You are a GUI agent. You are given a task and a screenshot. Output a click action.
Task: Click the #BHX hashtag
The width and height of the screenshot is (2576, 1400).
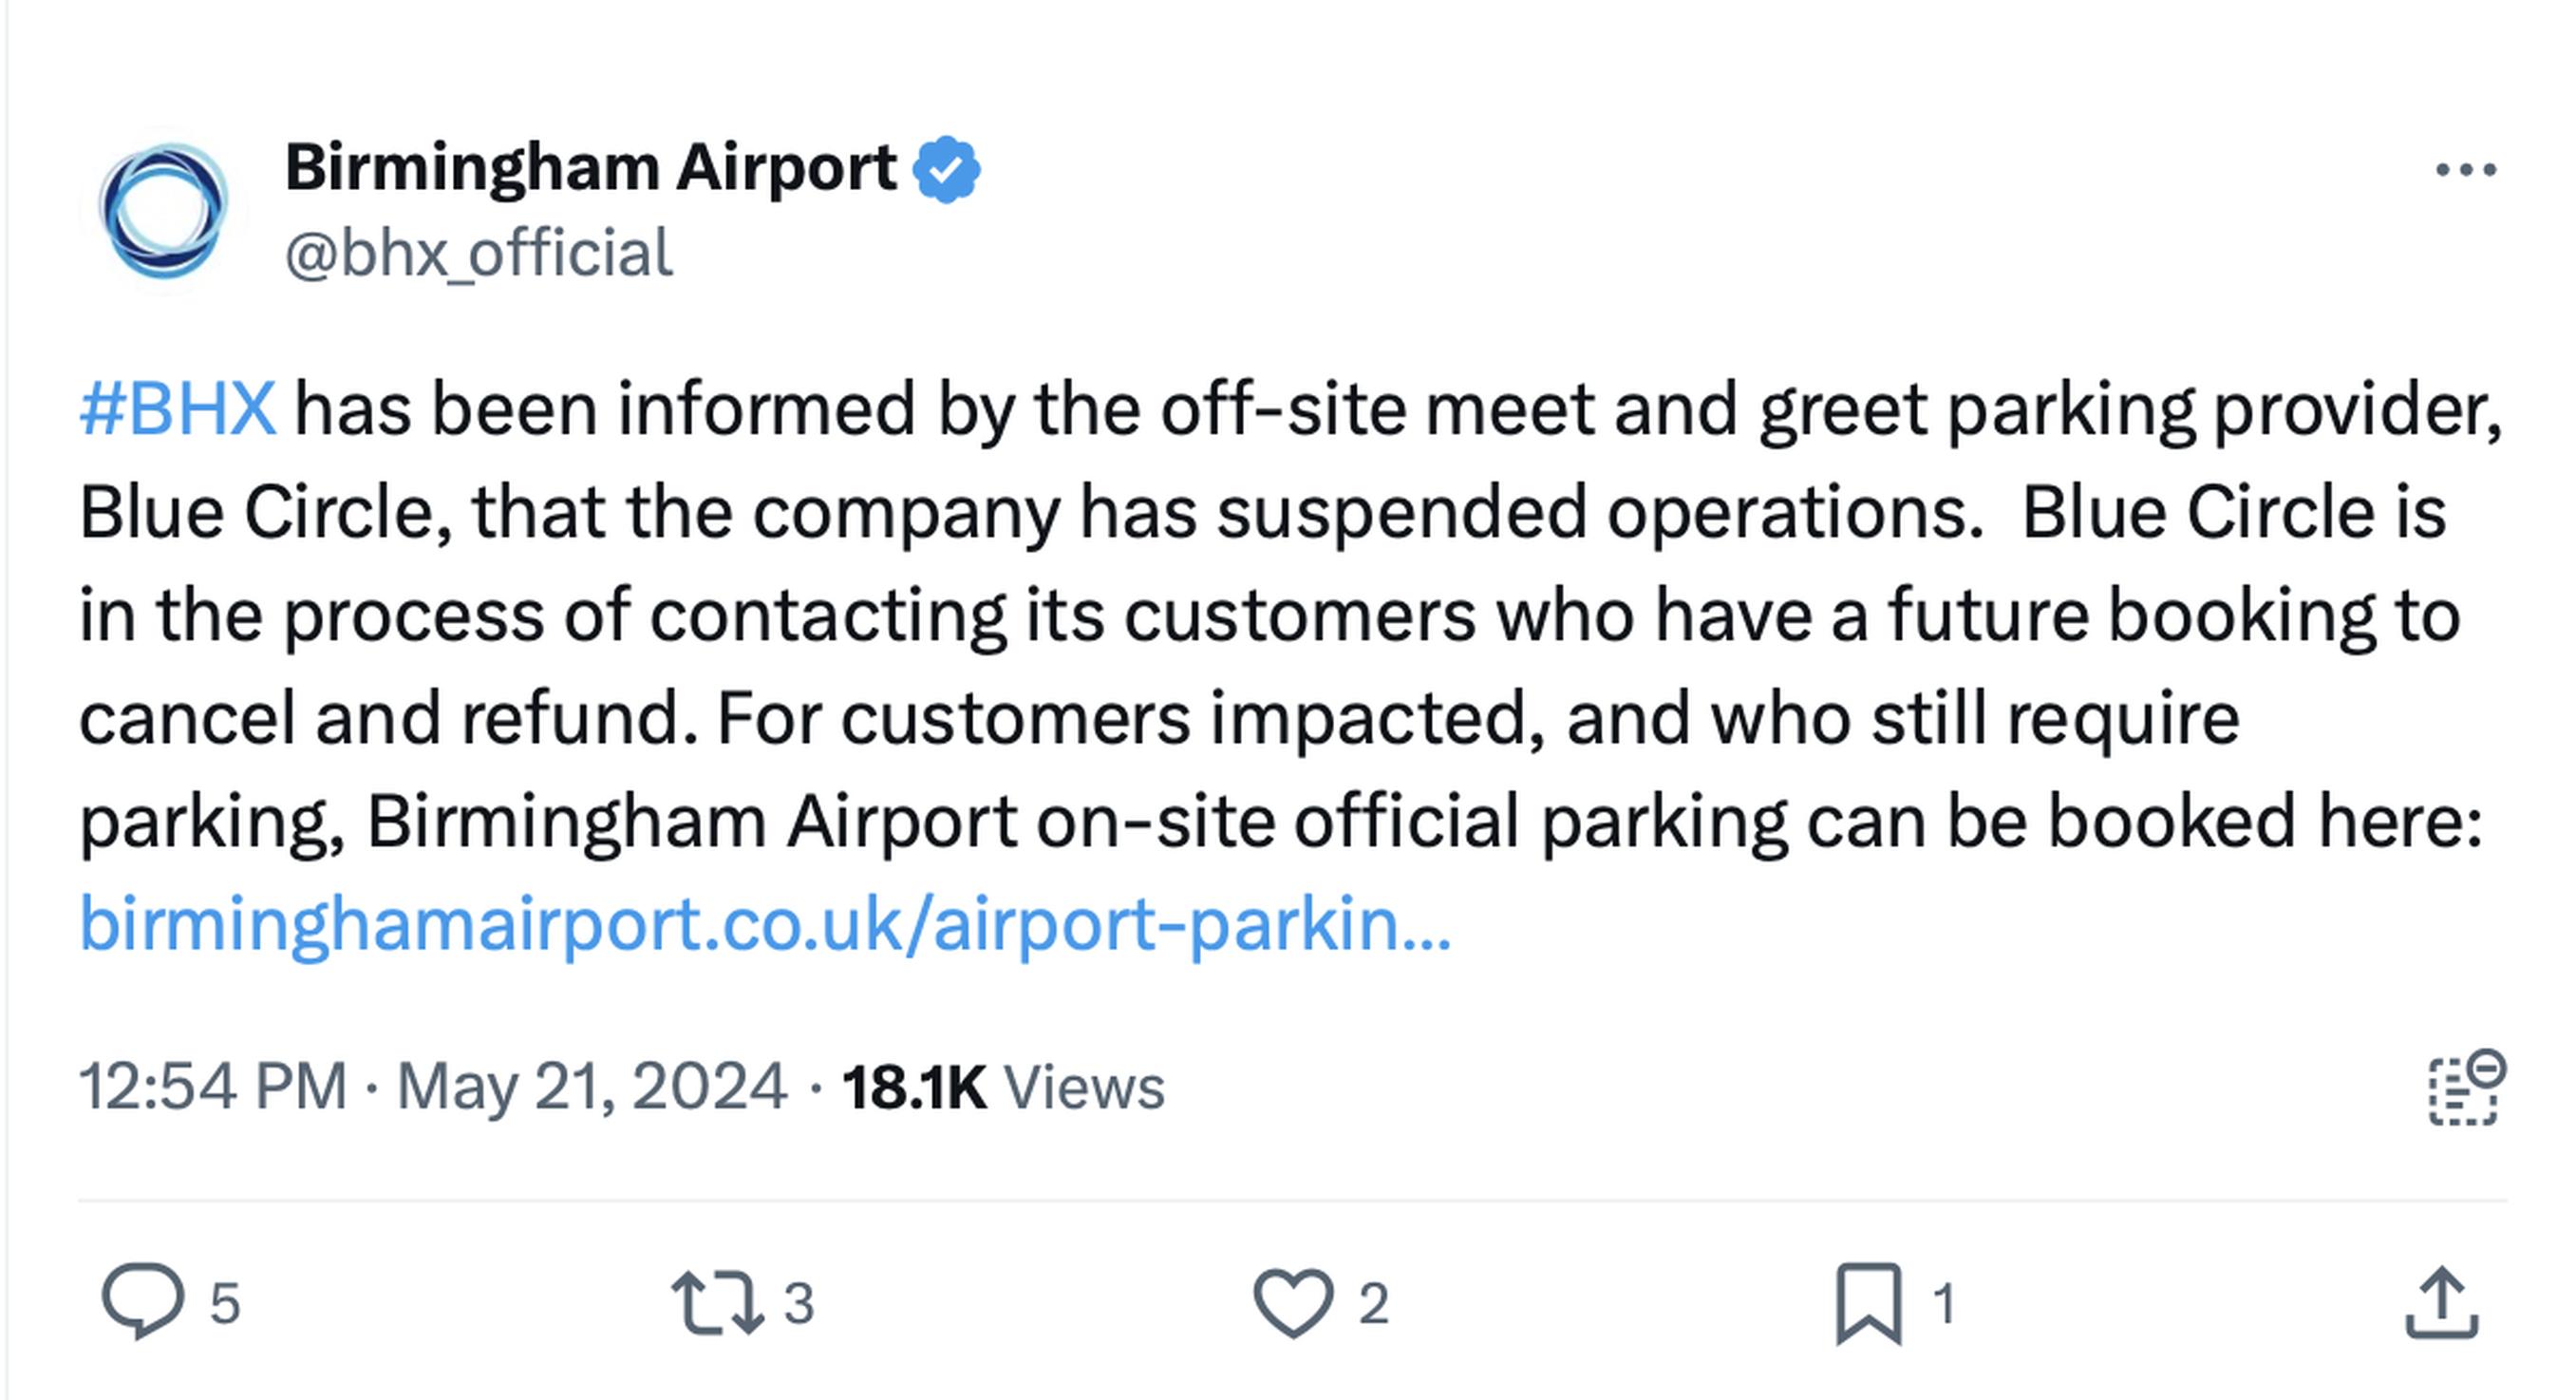point(177,409)
